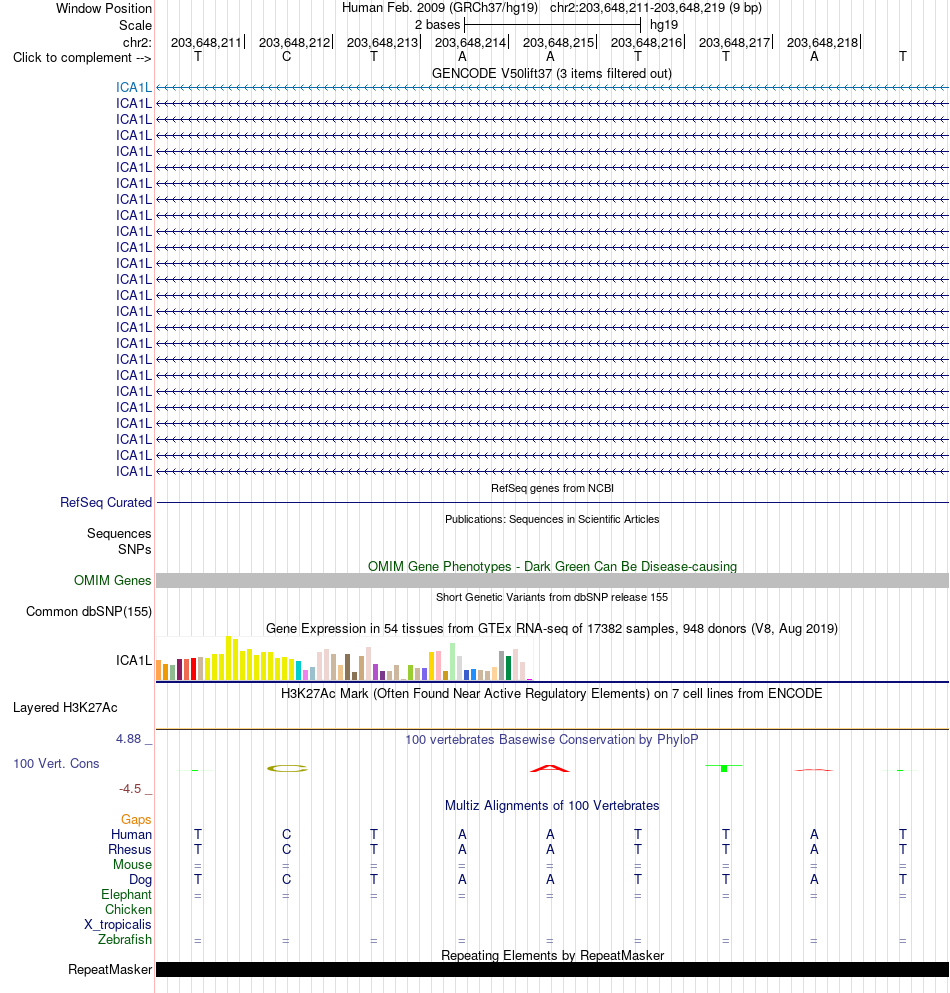Click the Rhesus alignment row label

coord(130,849)
